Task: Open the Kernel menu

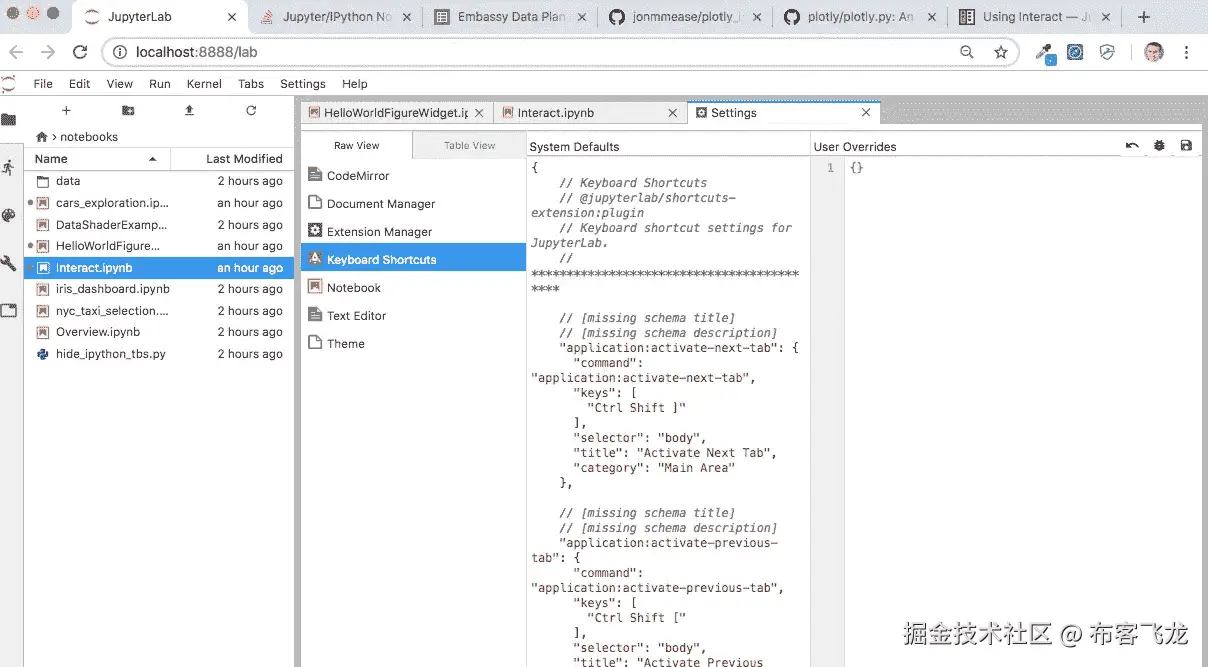Action: tap(204, 84)
